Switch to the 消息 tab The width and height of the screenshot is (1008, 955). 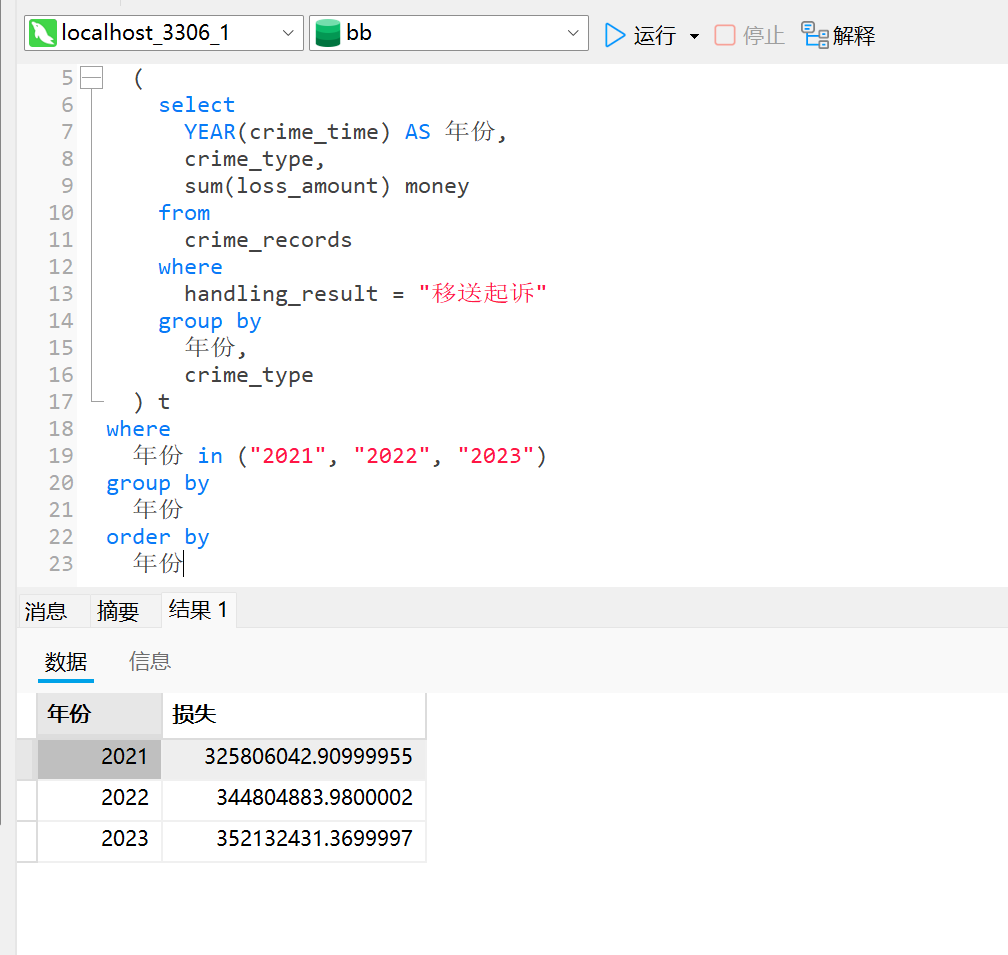[47, 611]
